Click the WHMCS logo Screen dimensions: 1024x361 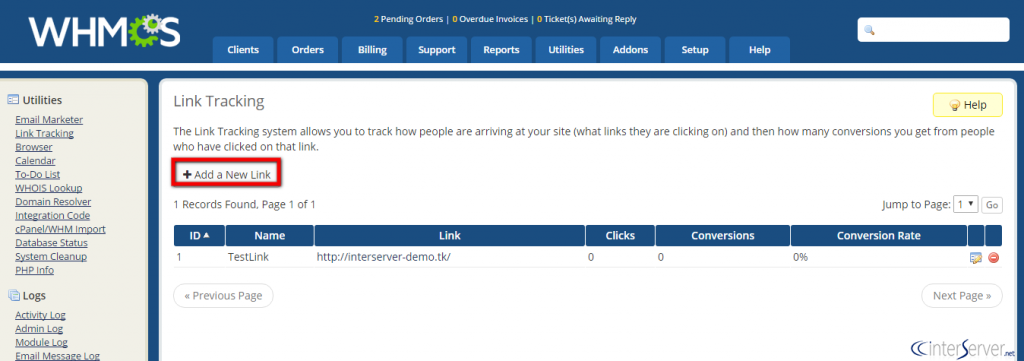tap(104, 31)
